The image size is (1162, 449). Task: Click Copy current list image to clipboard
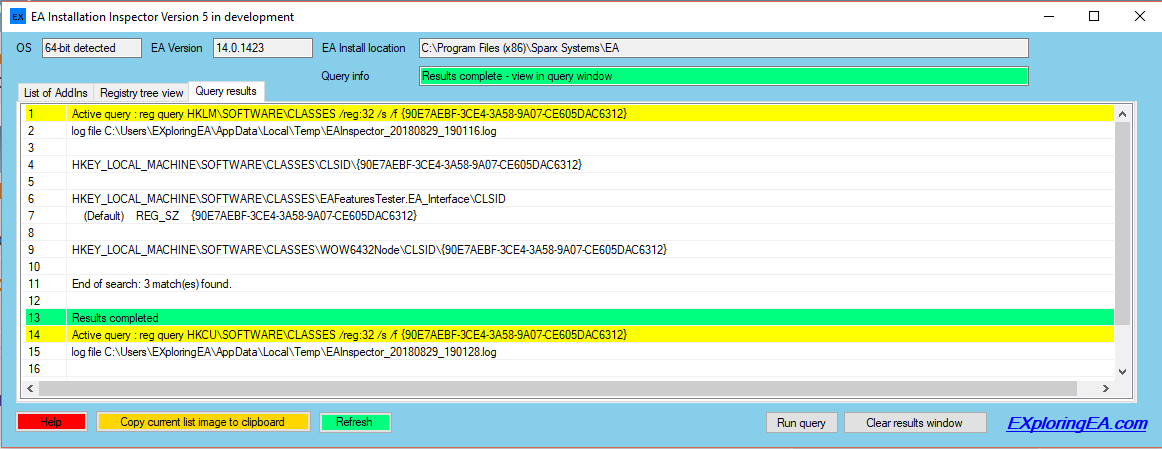203,422
